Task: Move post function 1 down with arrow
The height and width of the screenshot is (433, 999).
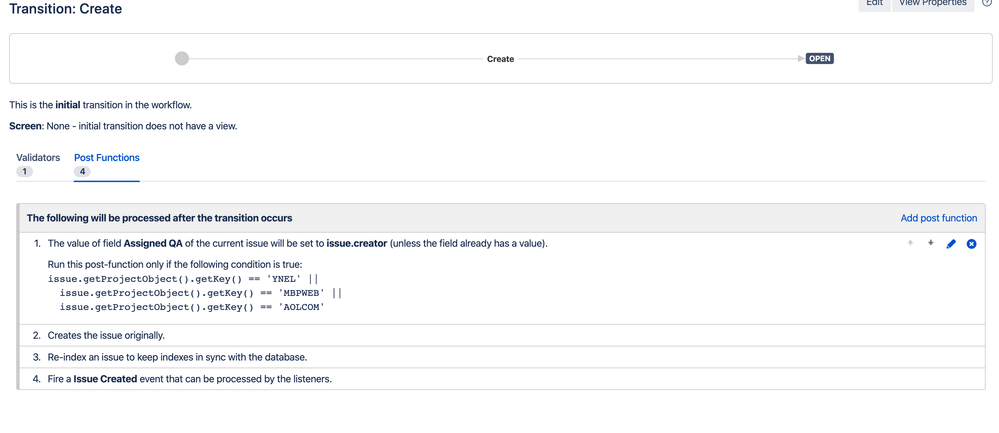Action: (930, 243)
